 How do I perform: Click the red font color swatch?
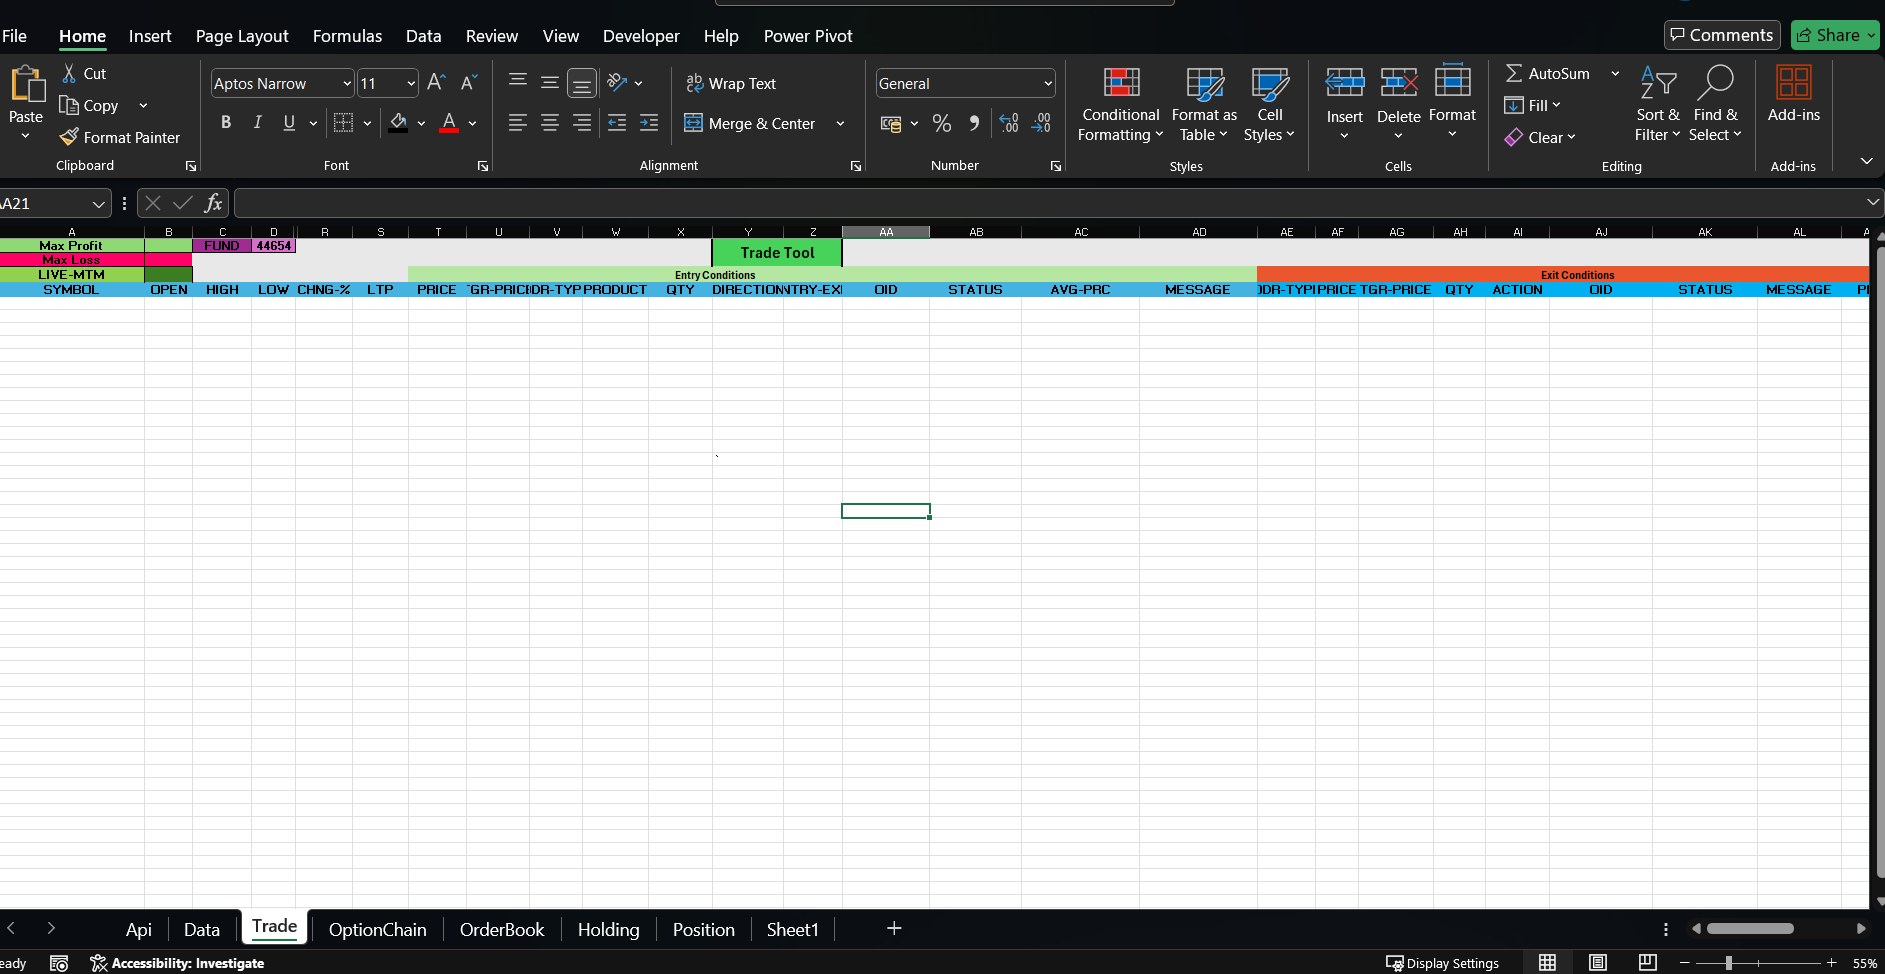coord(449,122)
